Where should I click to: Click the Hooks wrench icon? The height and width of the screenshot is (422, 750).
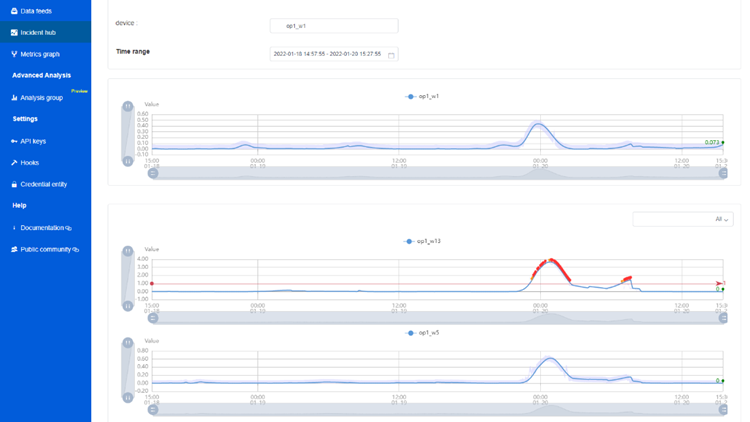point(14,163)
